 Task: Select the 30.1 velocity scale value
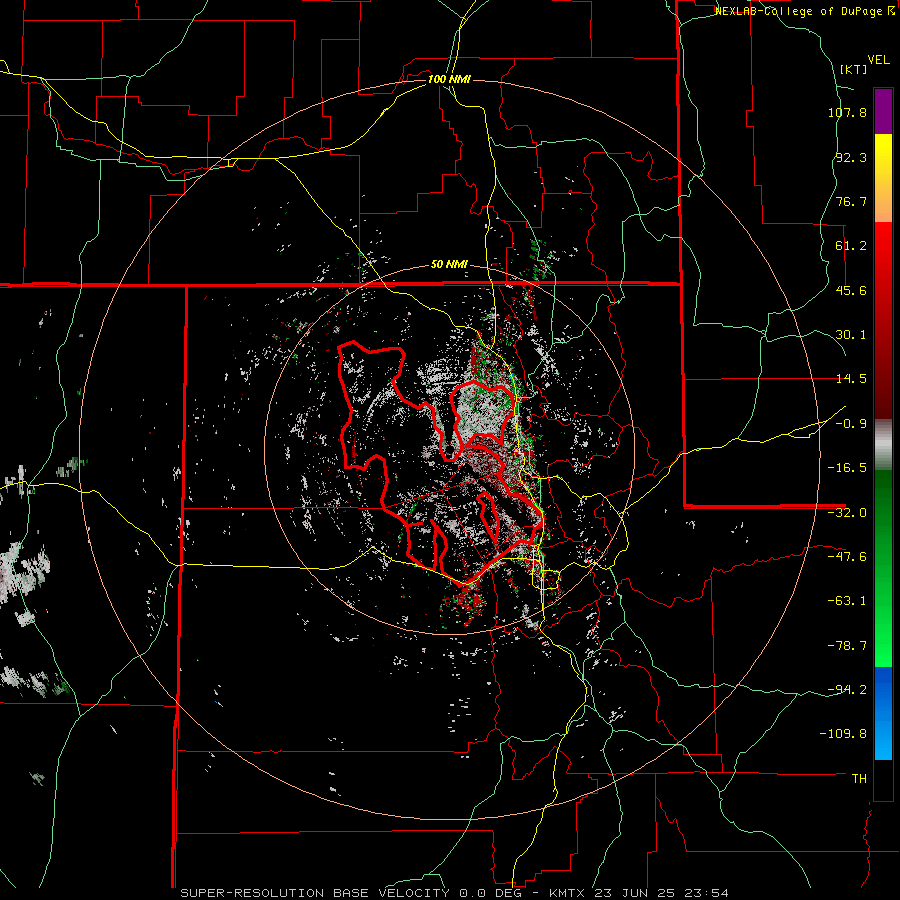click(851, 335)
